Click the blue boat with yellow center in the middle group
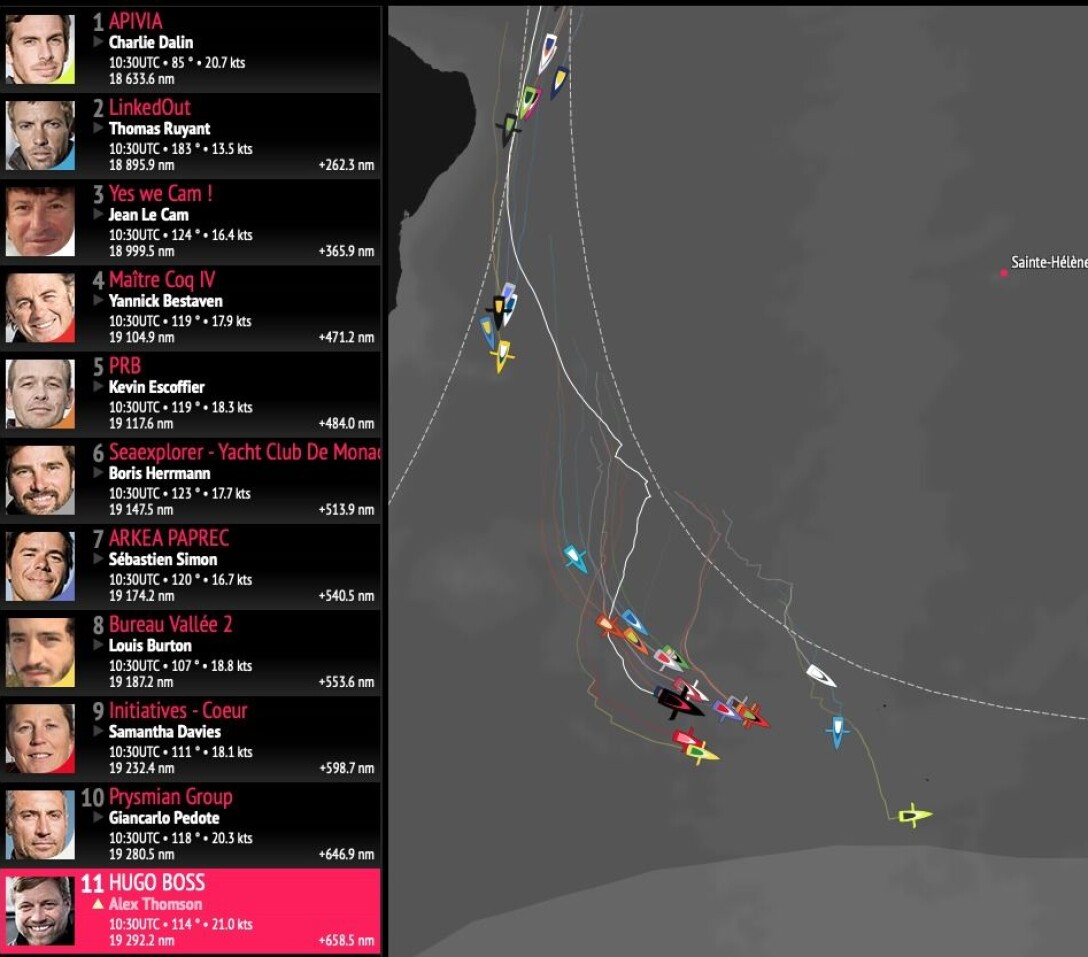 point(488,330)
